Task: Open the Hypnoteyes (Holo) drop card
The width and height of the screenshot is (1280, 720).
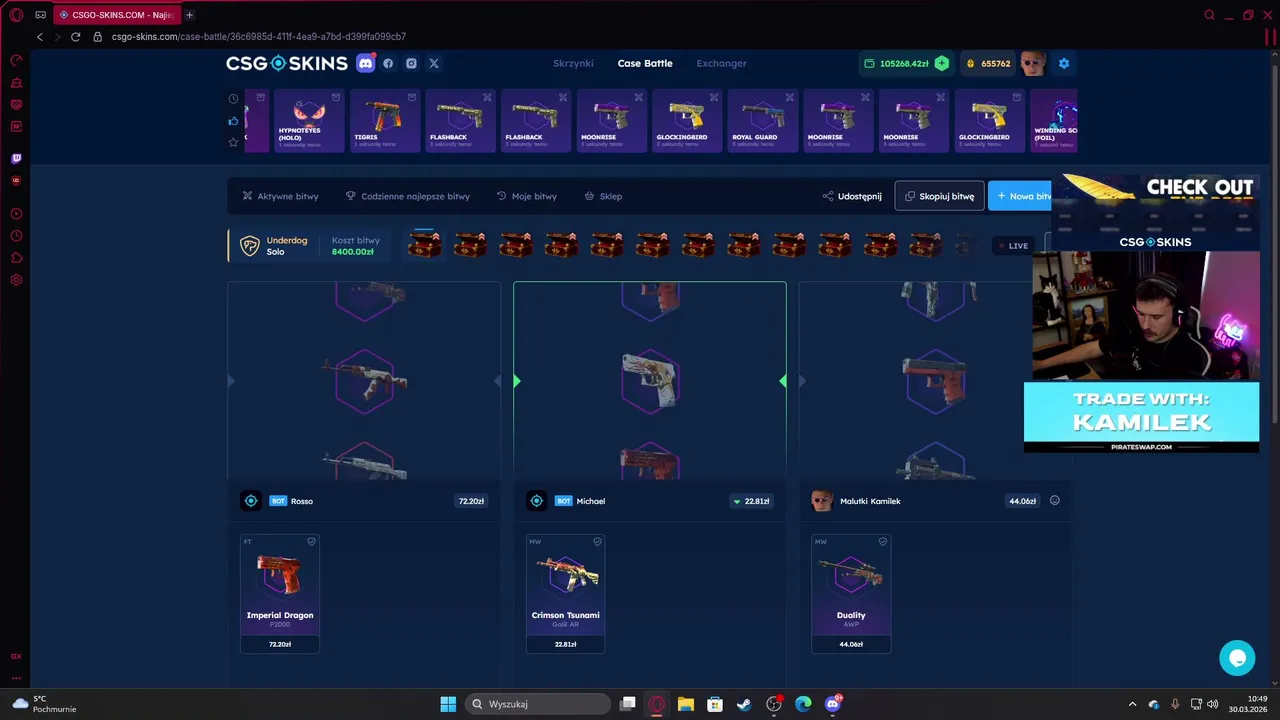Action: (309, 121)
